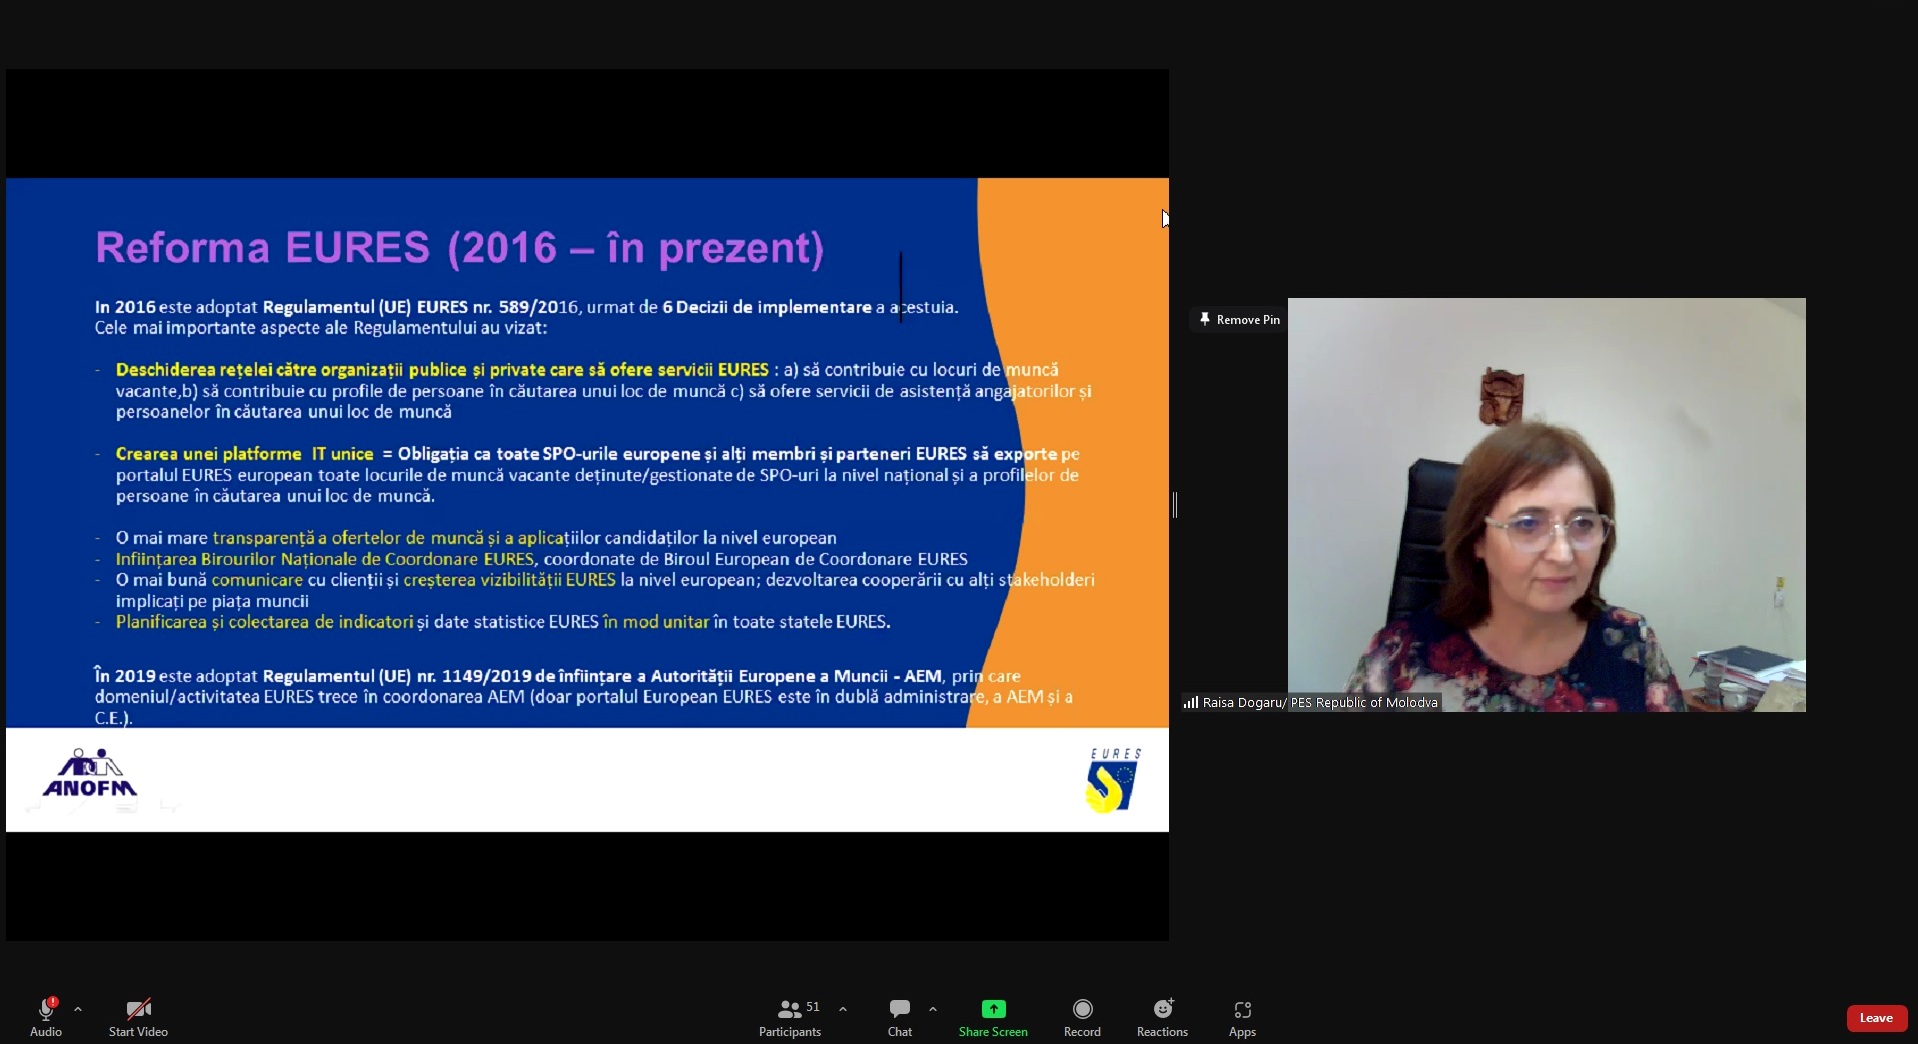Expand the arrow next to Chat
This screenshot has width=1918, height=1044.
[x=933, y=1009]
